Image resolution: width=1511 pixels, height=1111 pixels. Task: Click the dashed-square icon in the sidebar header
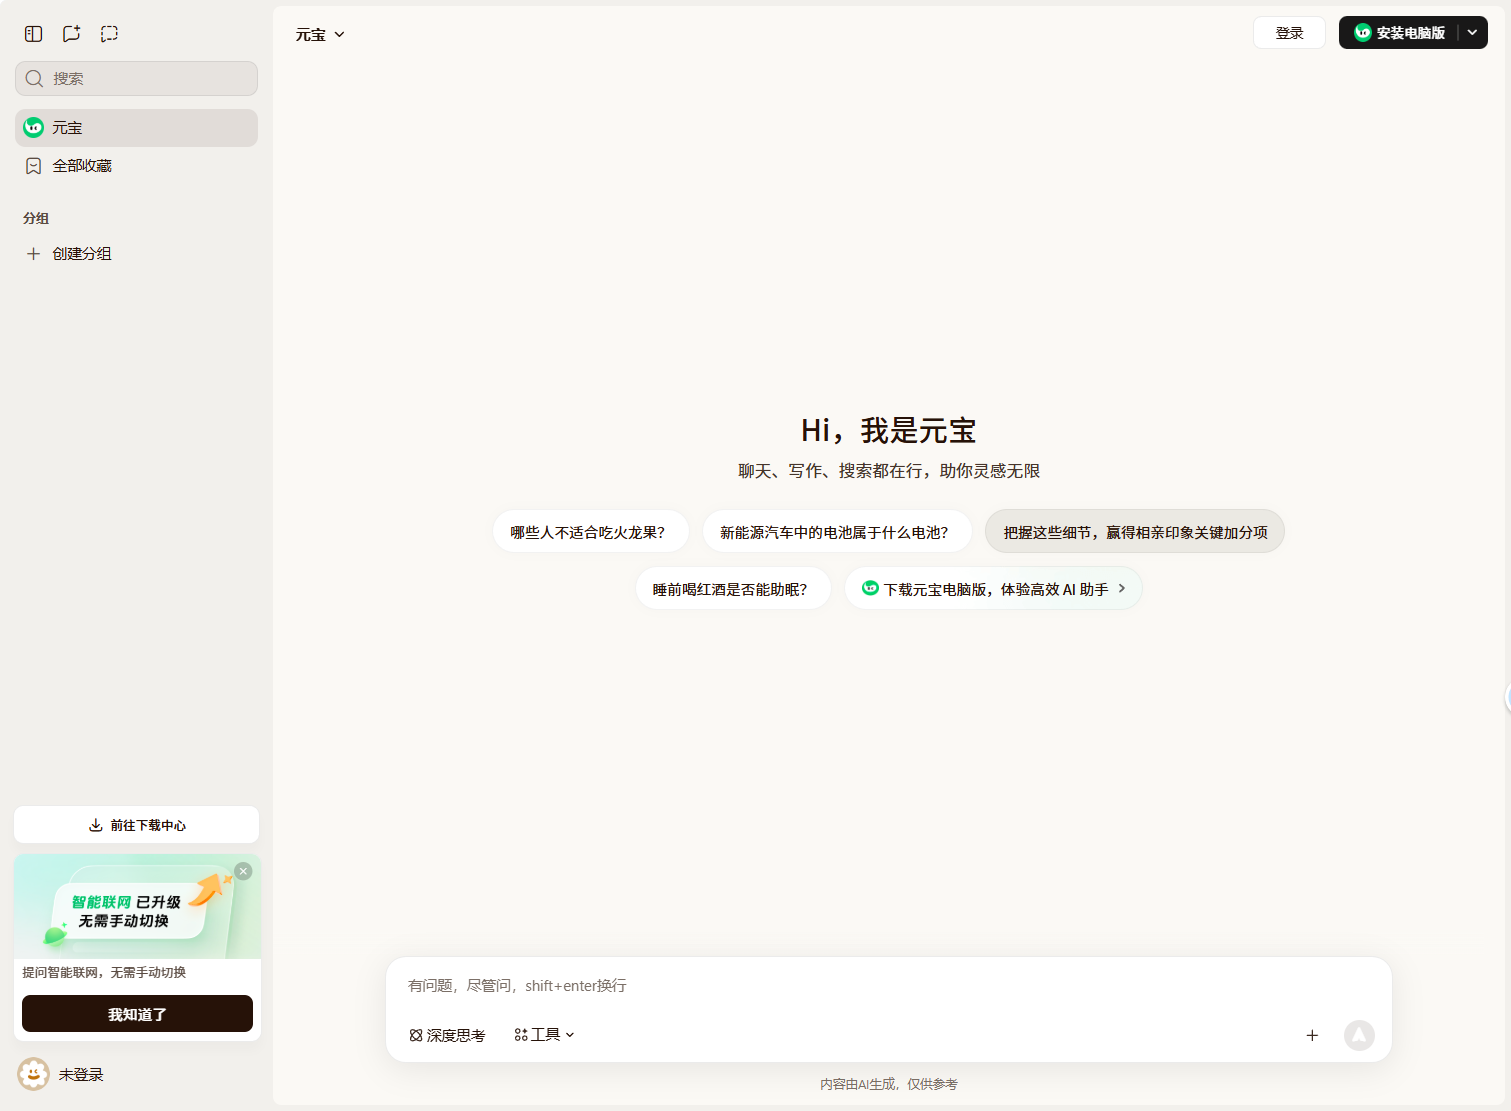point(109,34)
